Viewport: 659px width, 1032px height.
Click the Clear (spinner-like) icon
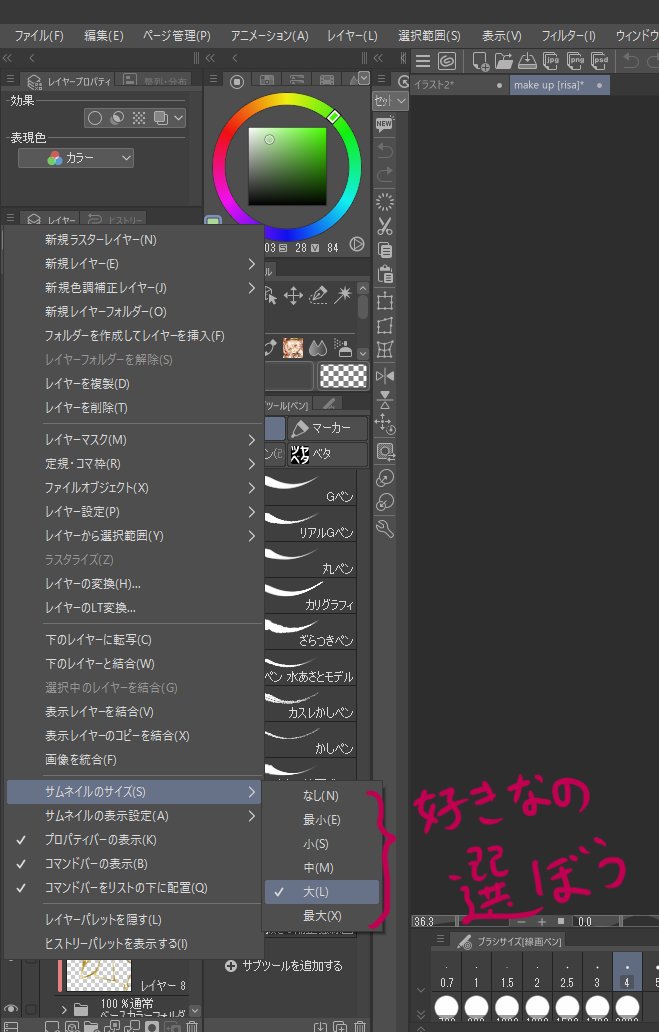point(384,202)
